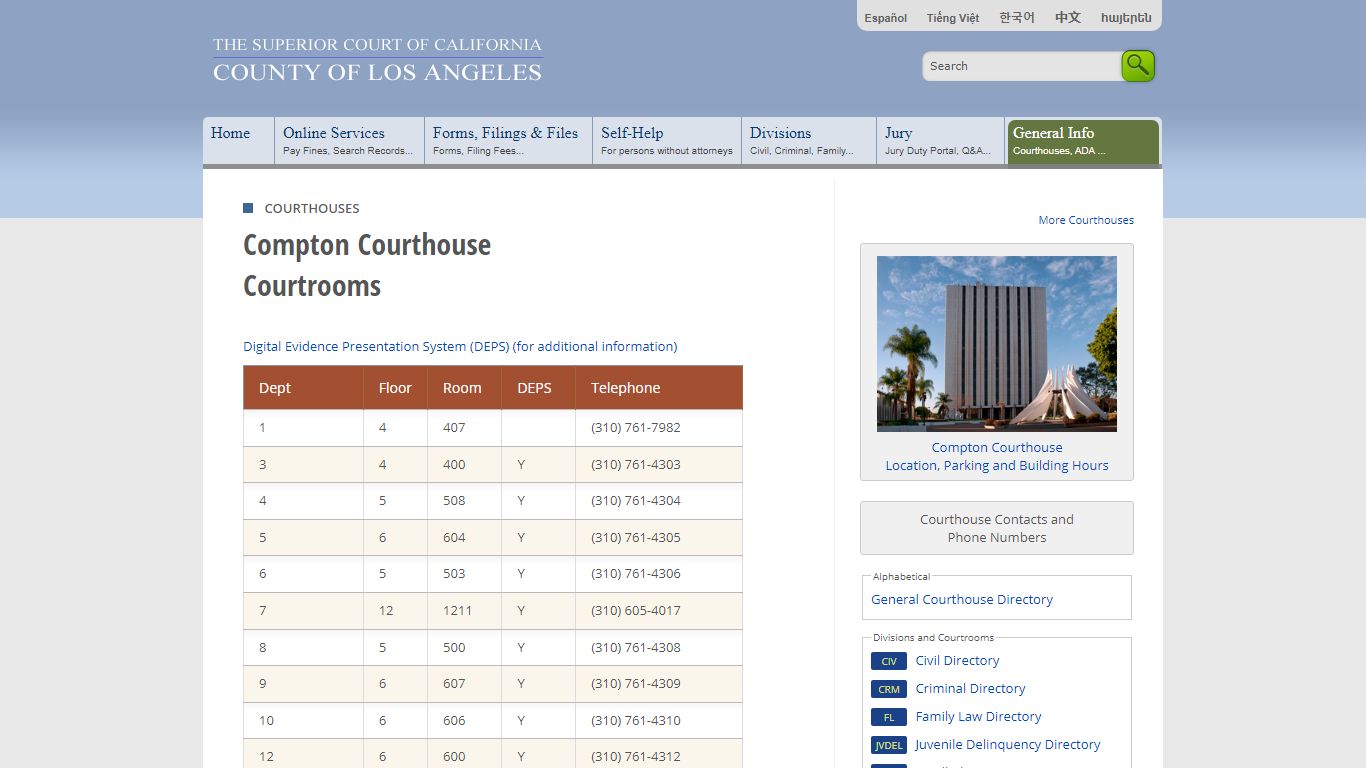Click phone number (310) 605-4017

click(x=636, y=611)
